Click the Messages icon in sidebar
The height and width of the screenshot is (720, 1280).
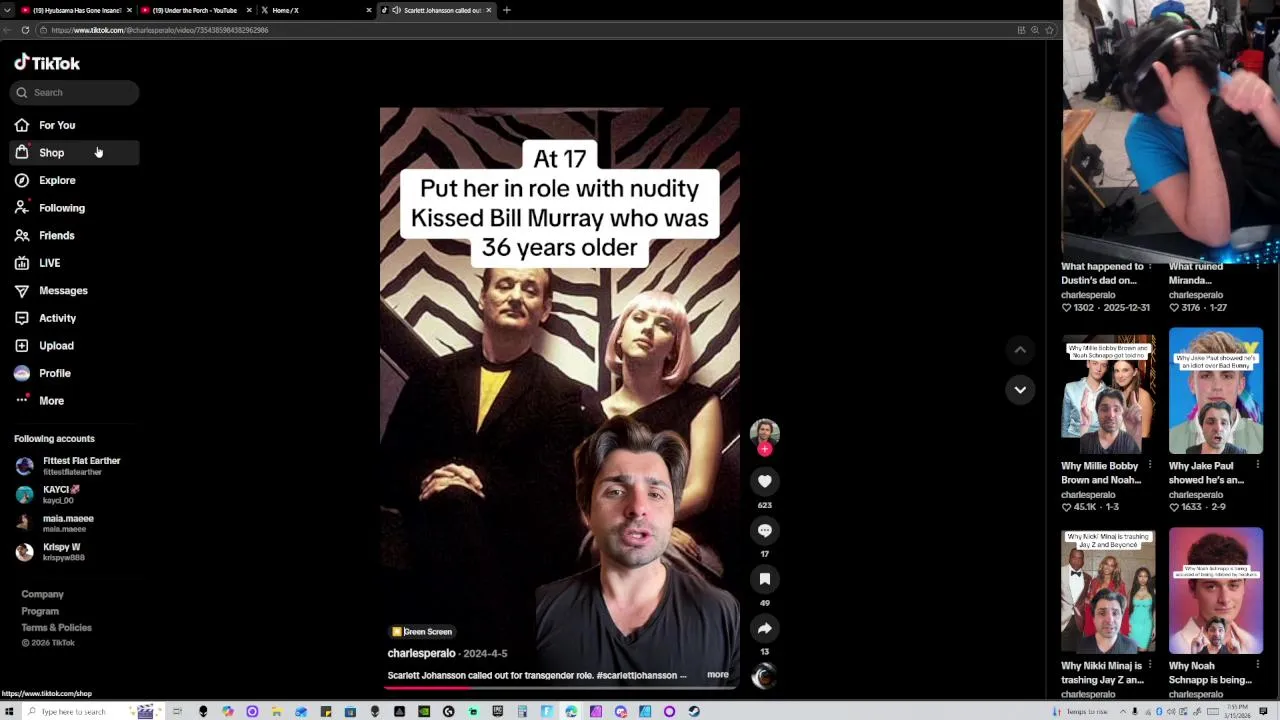pyautogui.click(x=22, y=290)
